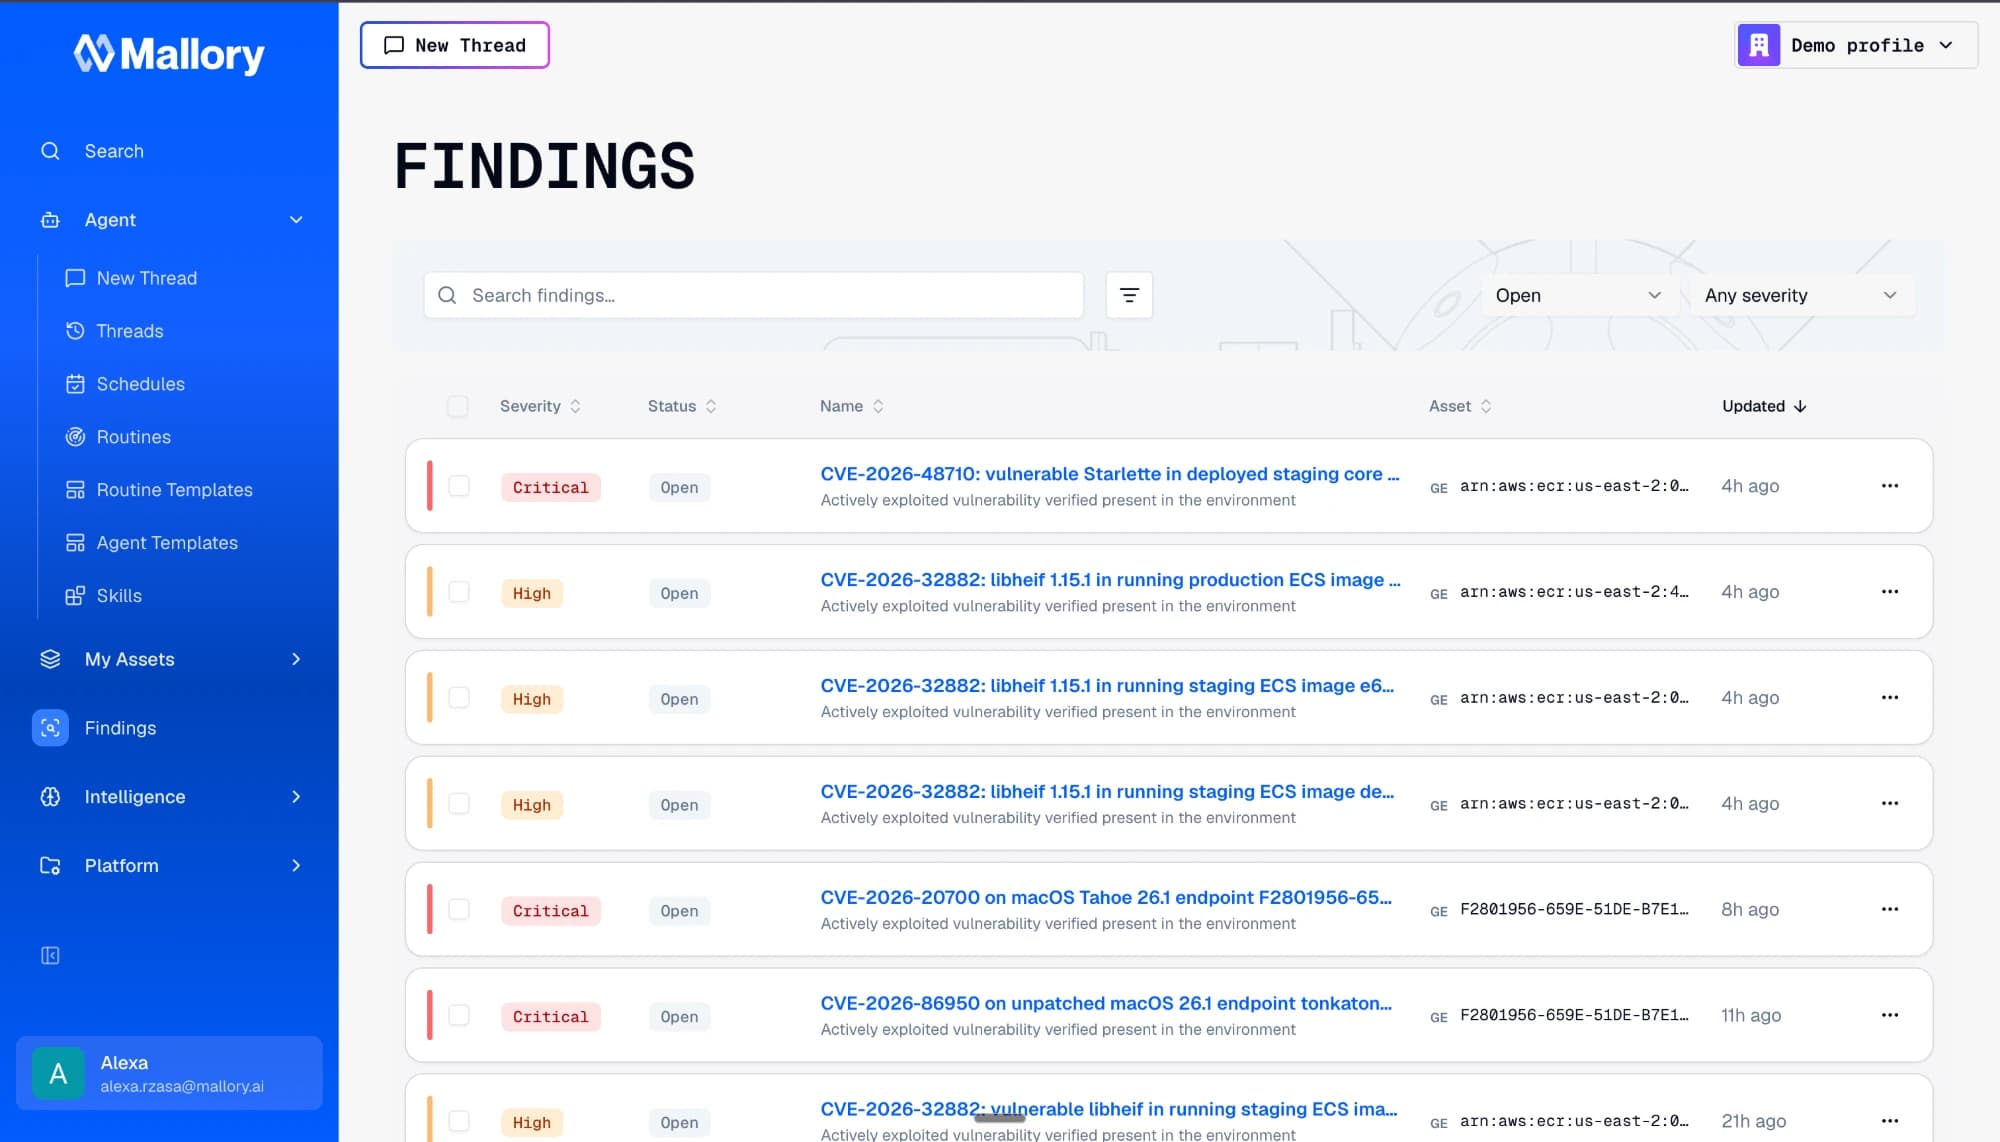
Task: Toggle Updated column descending sort arrow
Action: click(1800, 406)
